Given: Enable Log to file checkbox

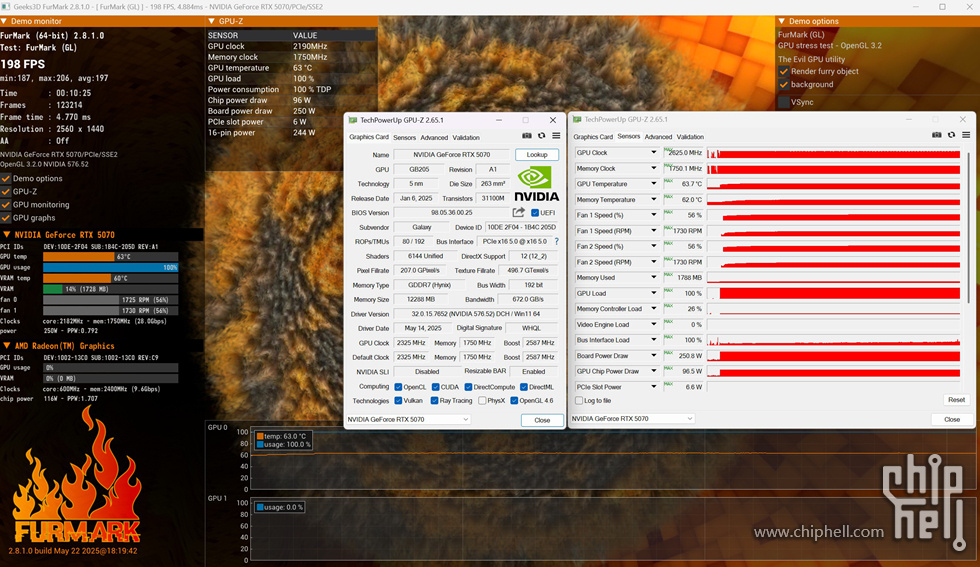Looking at the screenshot, I should [579, 401].
